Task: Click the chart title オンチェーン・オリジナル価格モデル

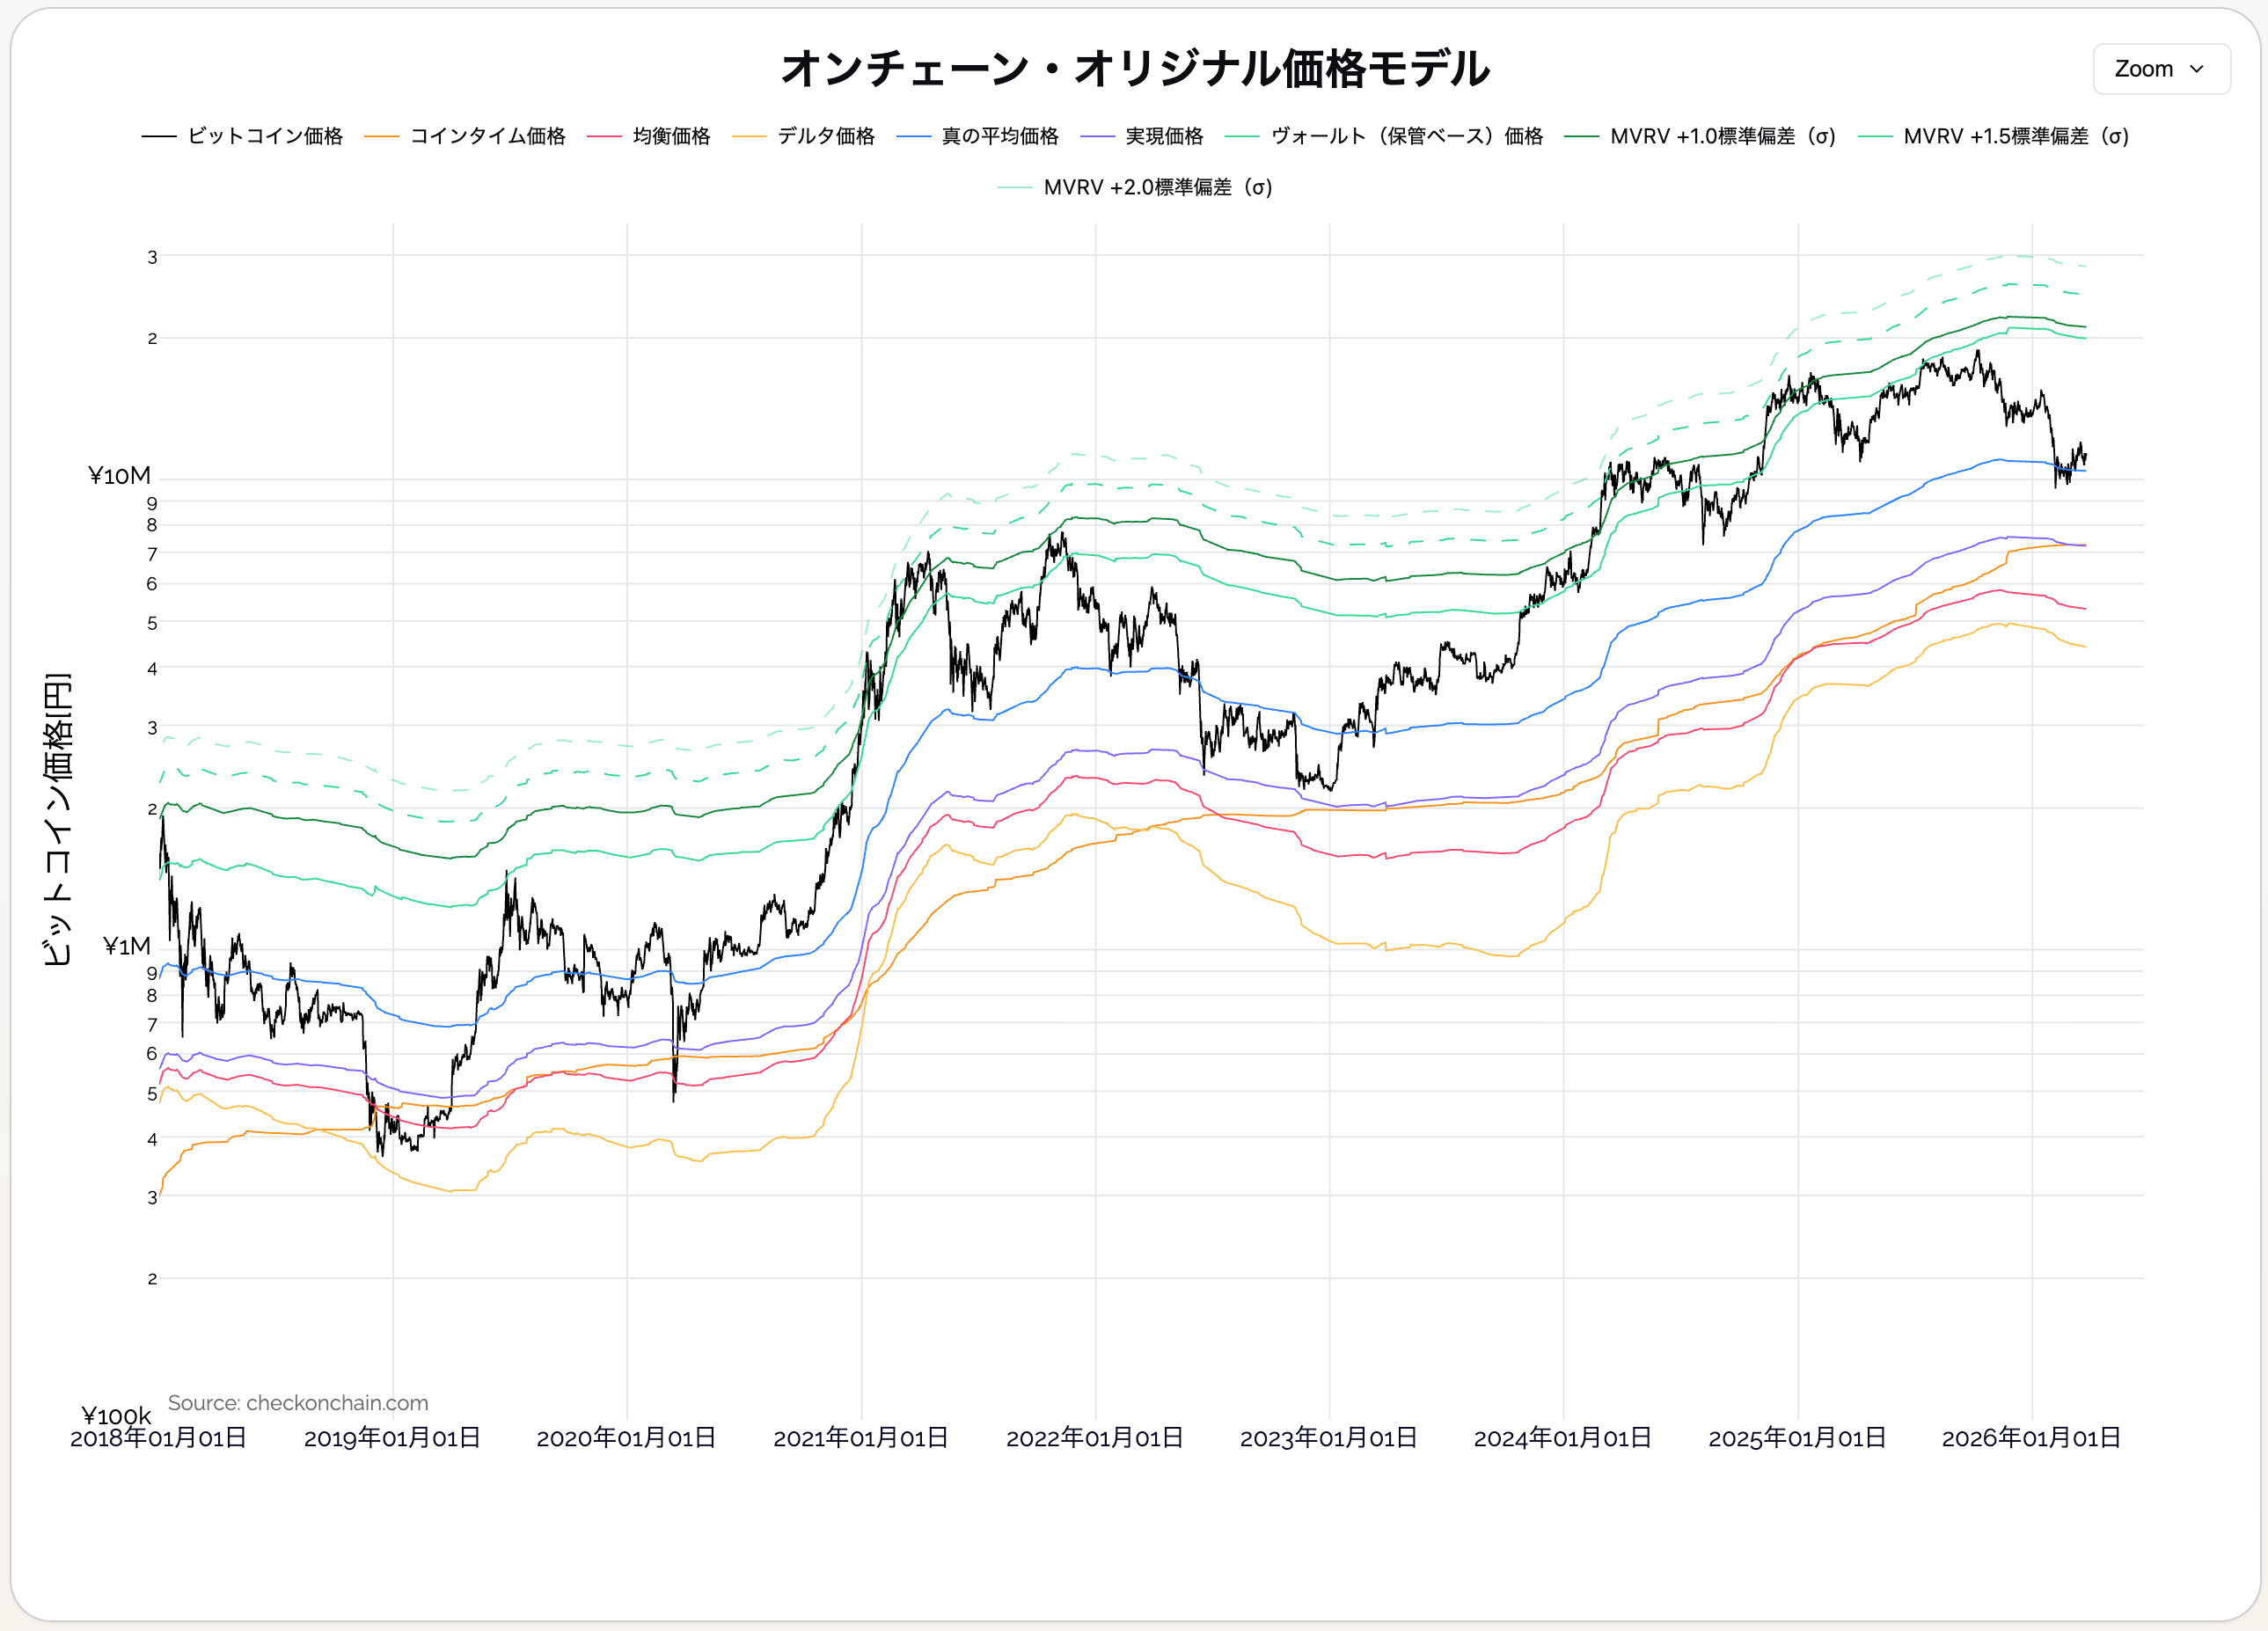Action: coord(1134,68)
